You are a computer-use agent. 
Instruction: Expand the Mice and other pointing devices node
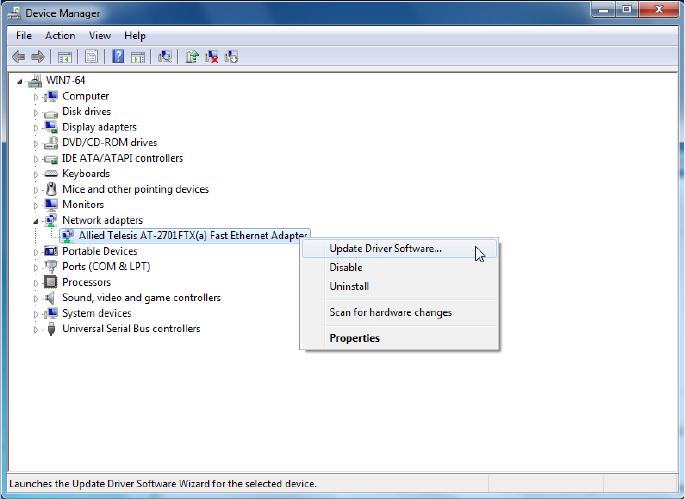(36, 190)
